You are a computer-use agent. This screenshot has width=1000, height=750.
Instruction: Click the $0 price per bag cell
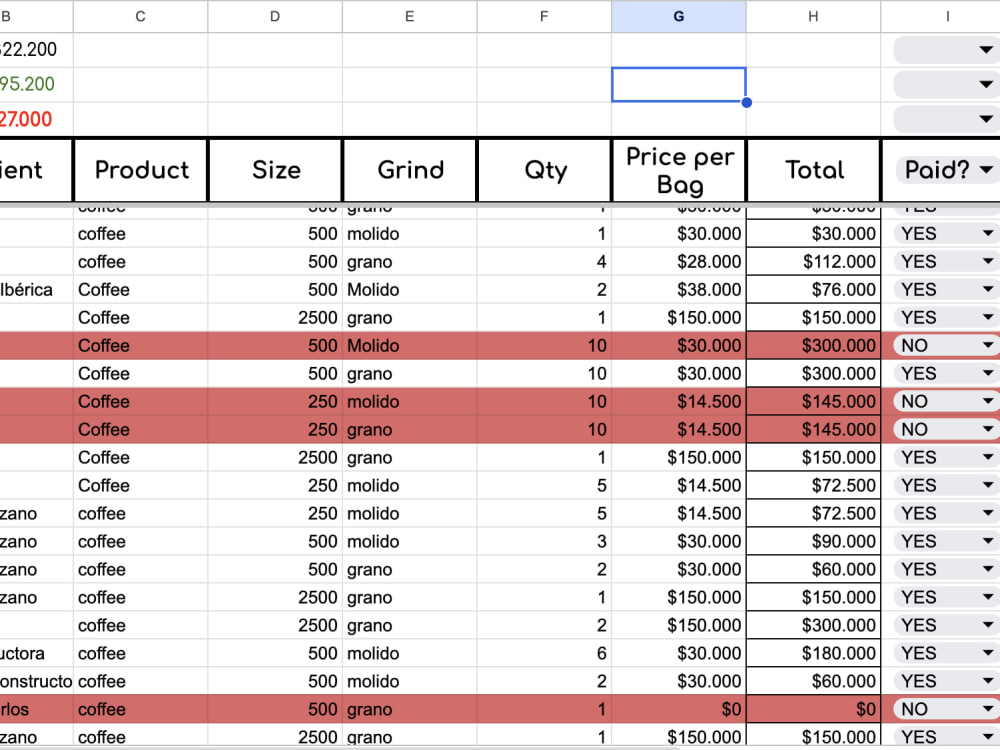tap(679, 709)
